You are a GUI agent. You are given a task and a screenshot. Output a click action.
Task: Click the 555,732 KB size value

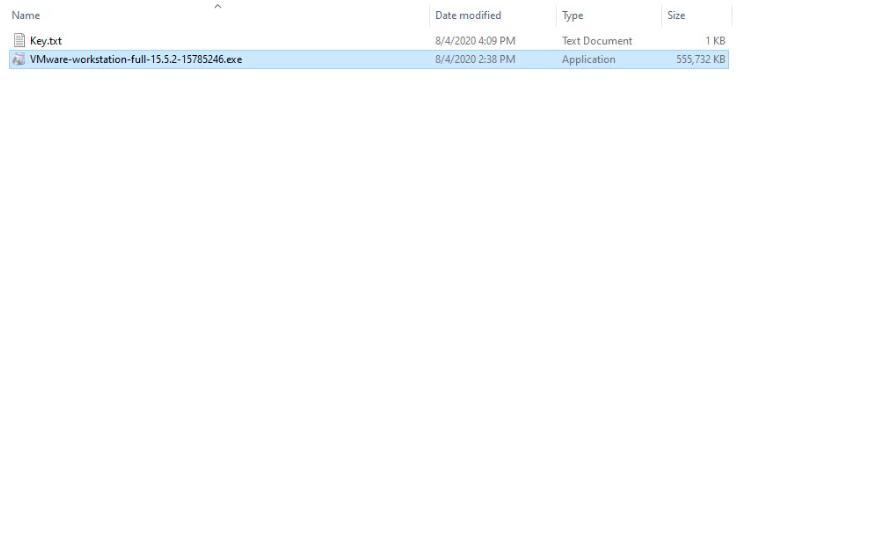click(700, 59)
